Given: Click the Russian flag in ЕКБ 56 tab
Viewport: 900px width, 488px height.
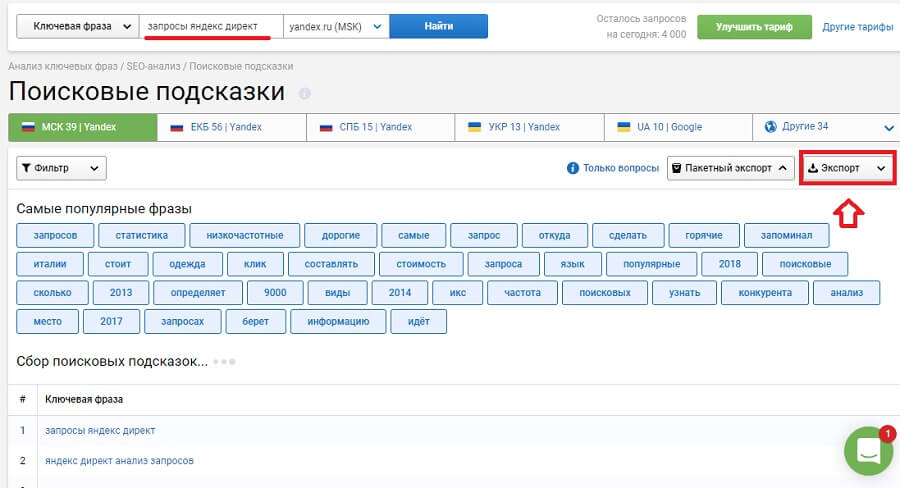Looking at the screenshot, I should click(177, 128).
